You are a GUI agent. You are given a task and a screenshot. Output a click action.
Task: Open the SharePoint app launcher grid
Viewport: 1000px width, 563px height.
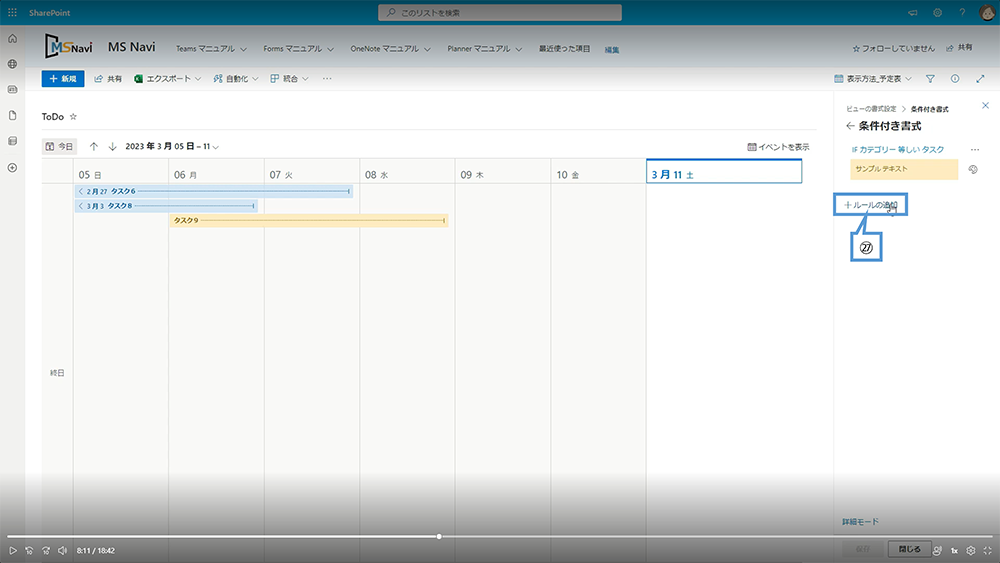[x=12, y=13]
